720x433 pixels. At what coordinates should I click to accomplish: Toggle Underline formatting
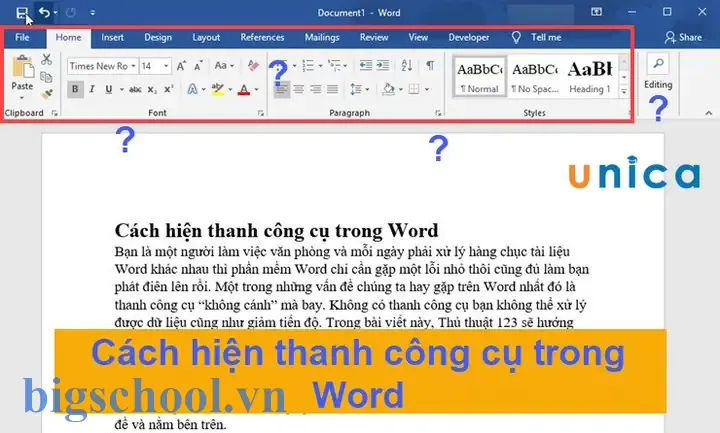pyautogui.click(x=109, y=89)
